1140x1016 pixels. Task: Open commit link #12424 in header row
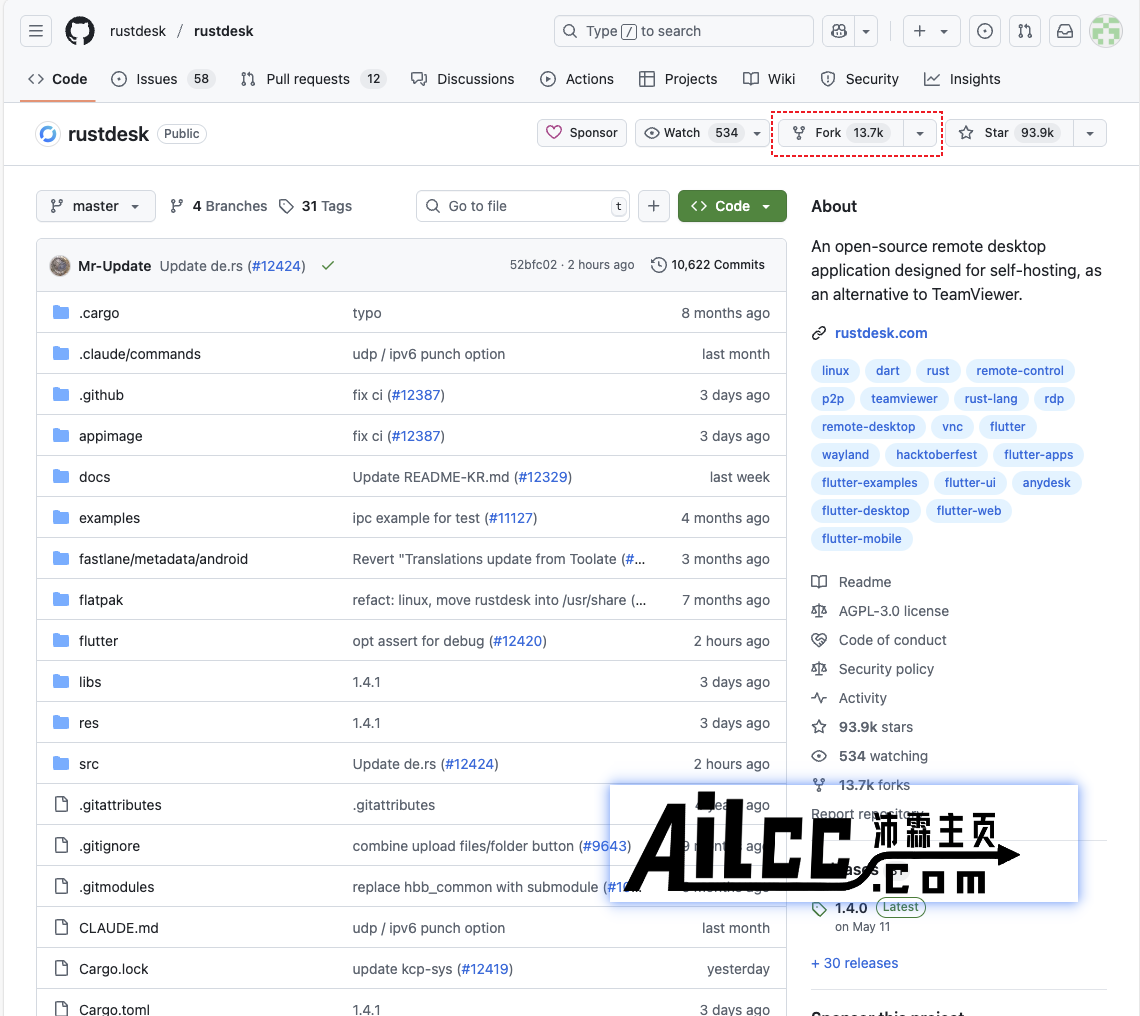click(x=276, y=266)
